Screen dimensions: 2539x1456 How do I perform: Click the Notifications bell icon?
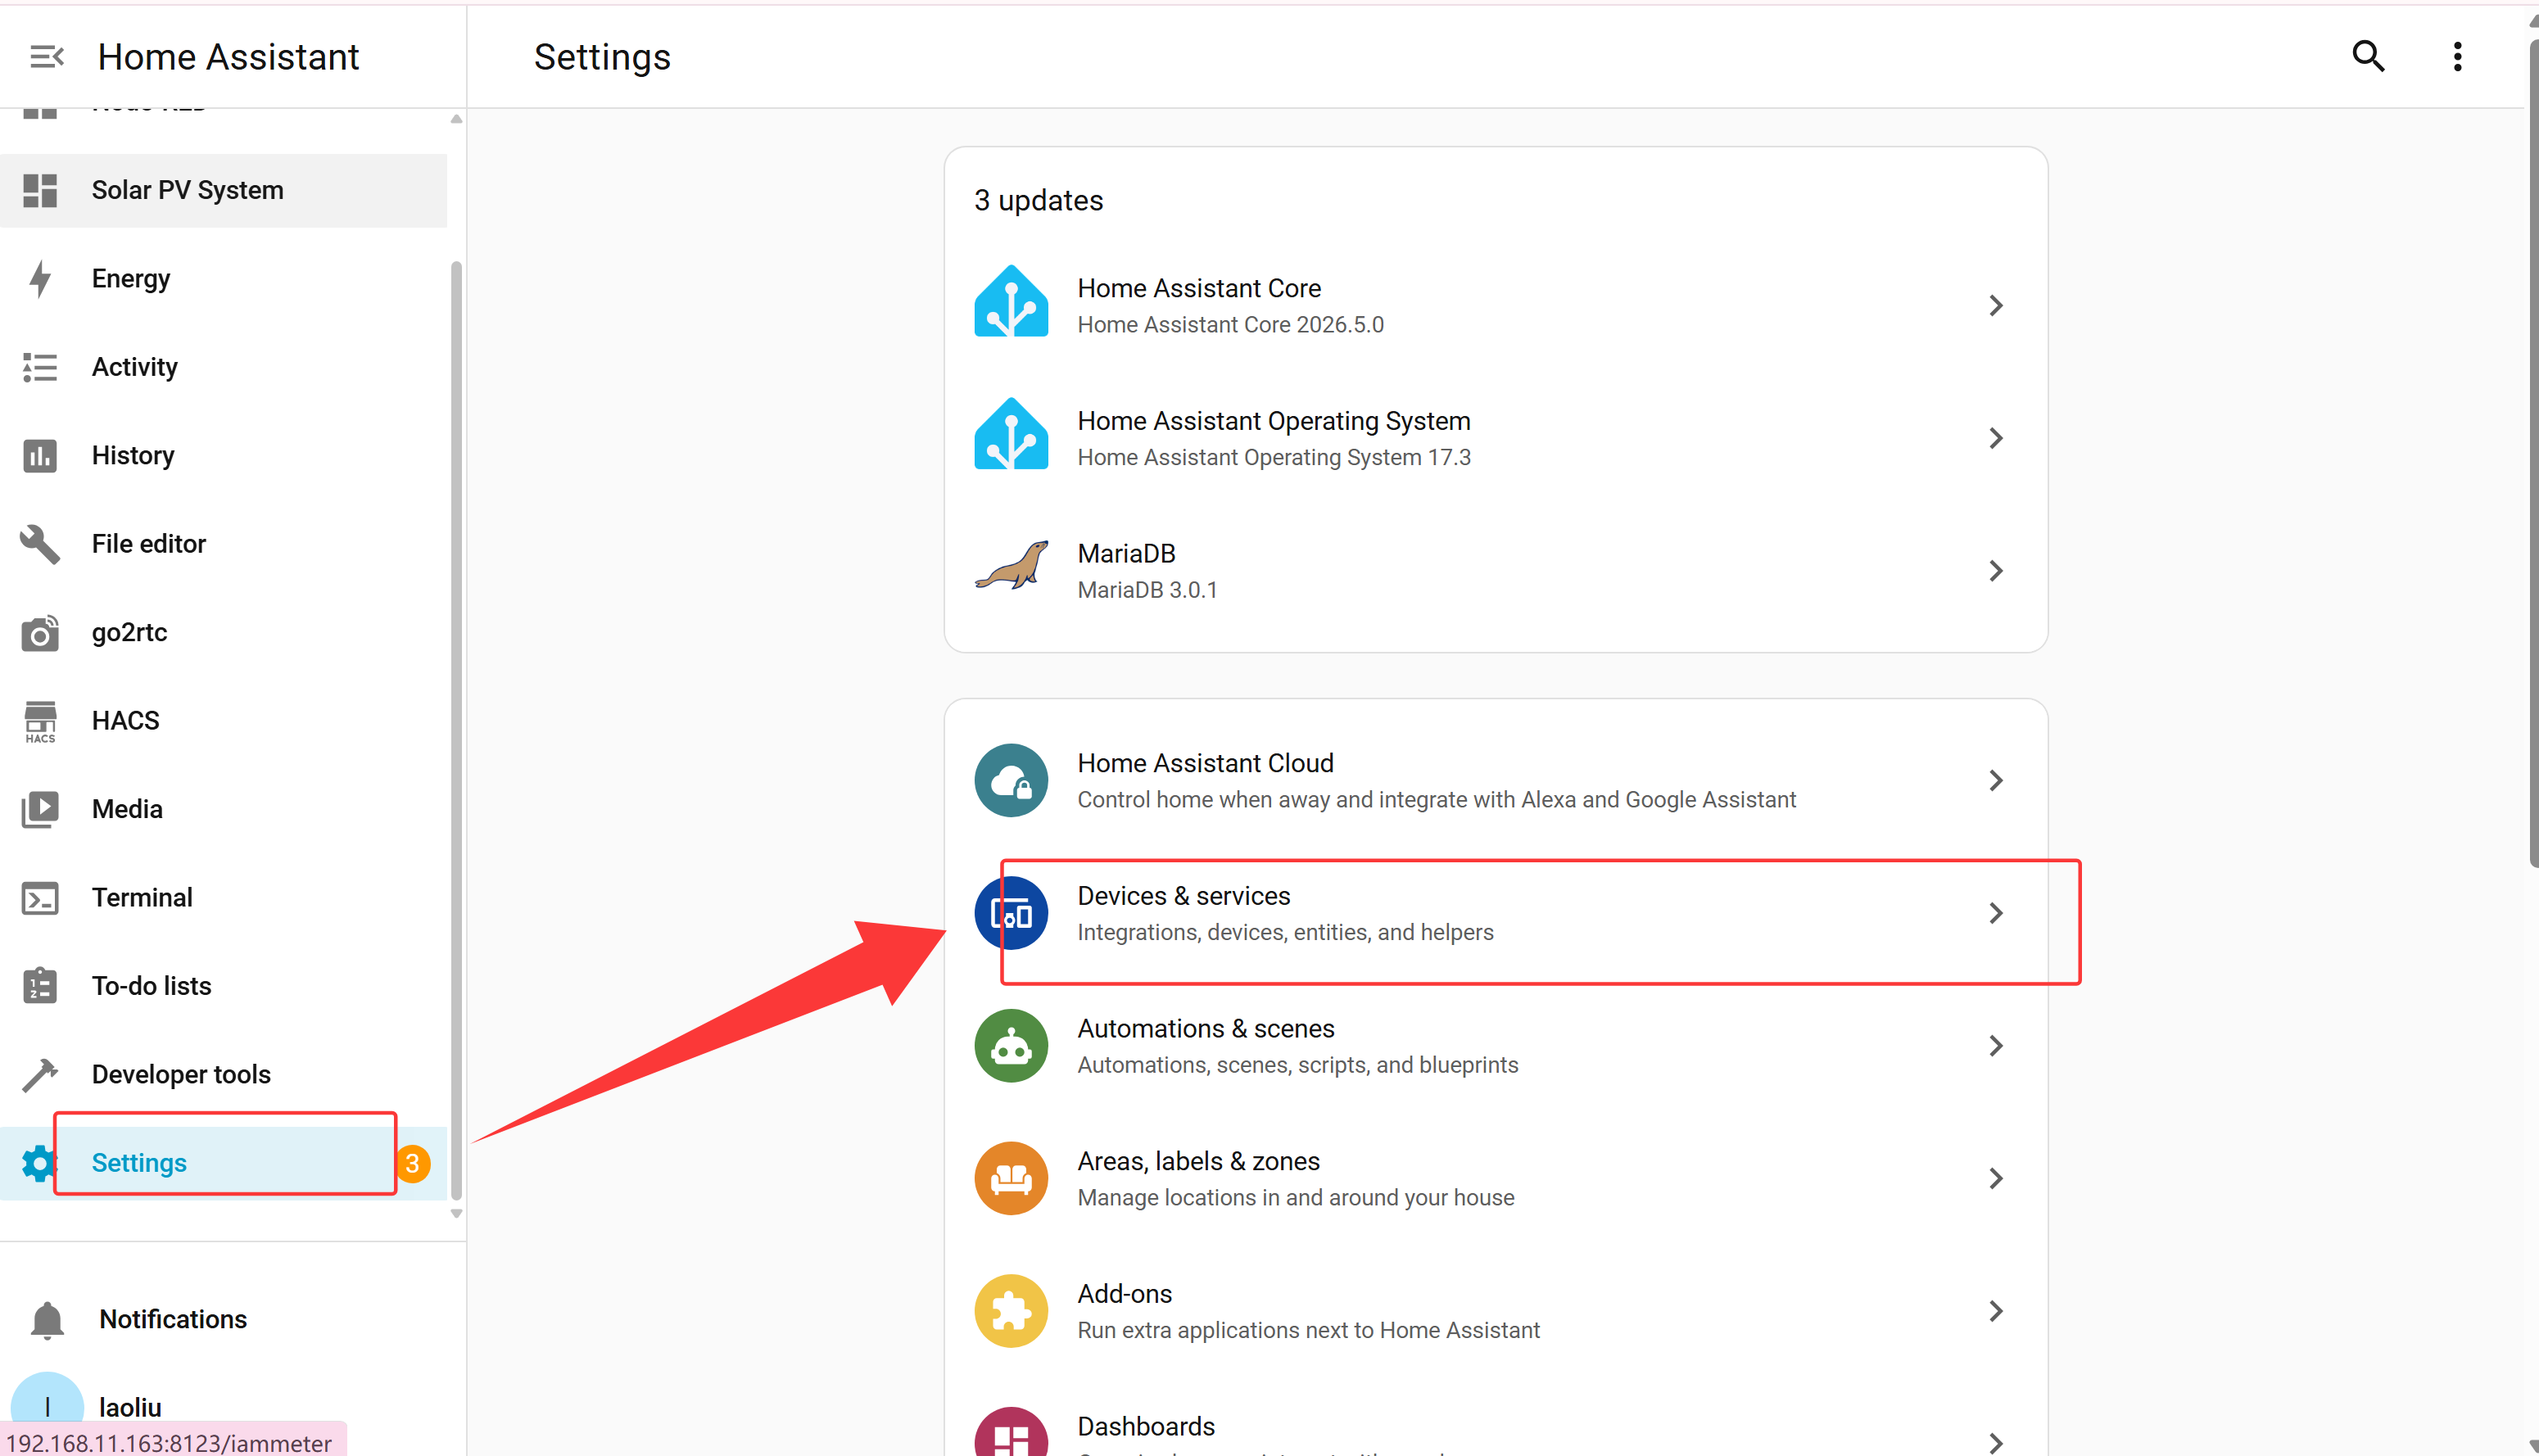[x=47, y=1320]
